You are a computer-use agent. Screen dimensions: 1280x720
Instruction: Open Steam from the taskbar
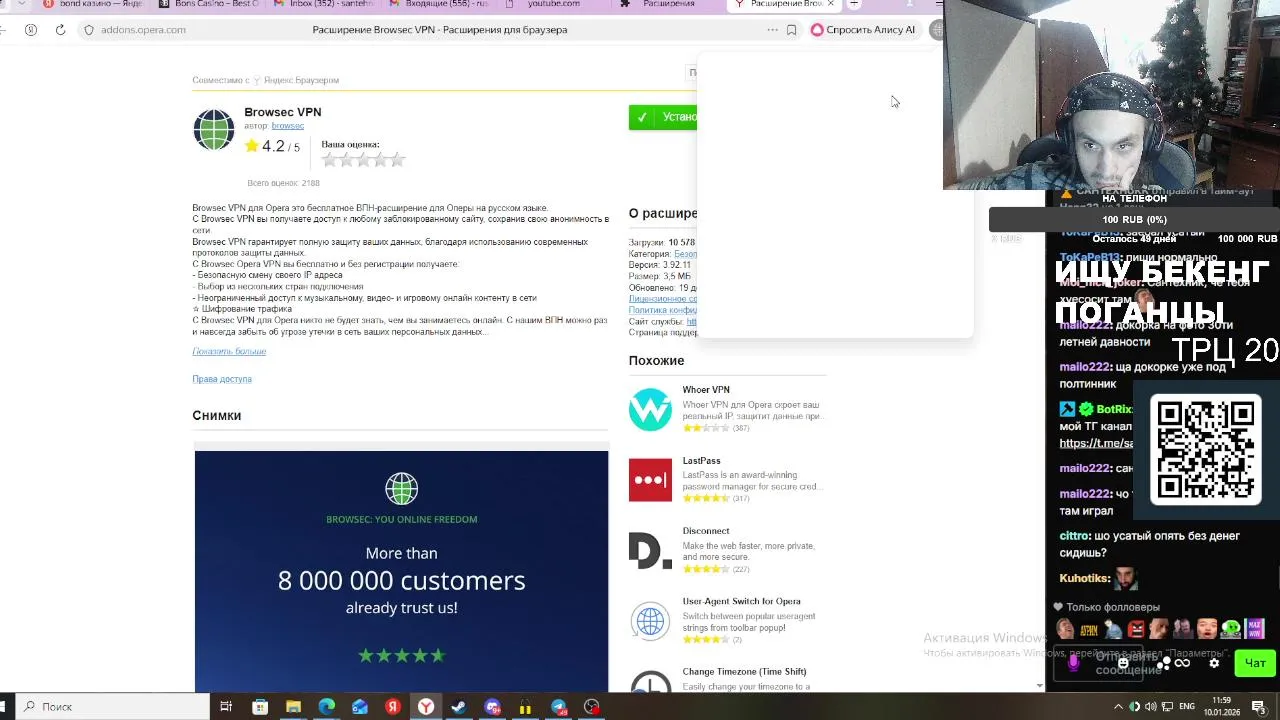click(459, 707)
